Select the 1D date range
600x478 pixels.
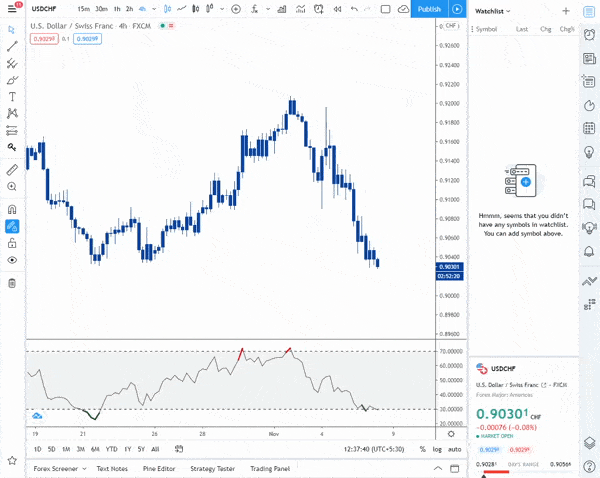click(38, 449)
